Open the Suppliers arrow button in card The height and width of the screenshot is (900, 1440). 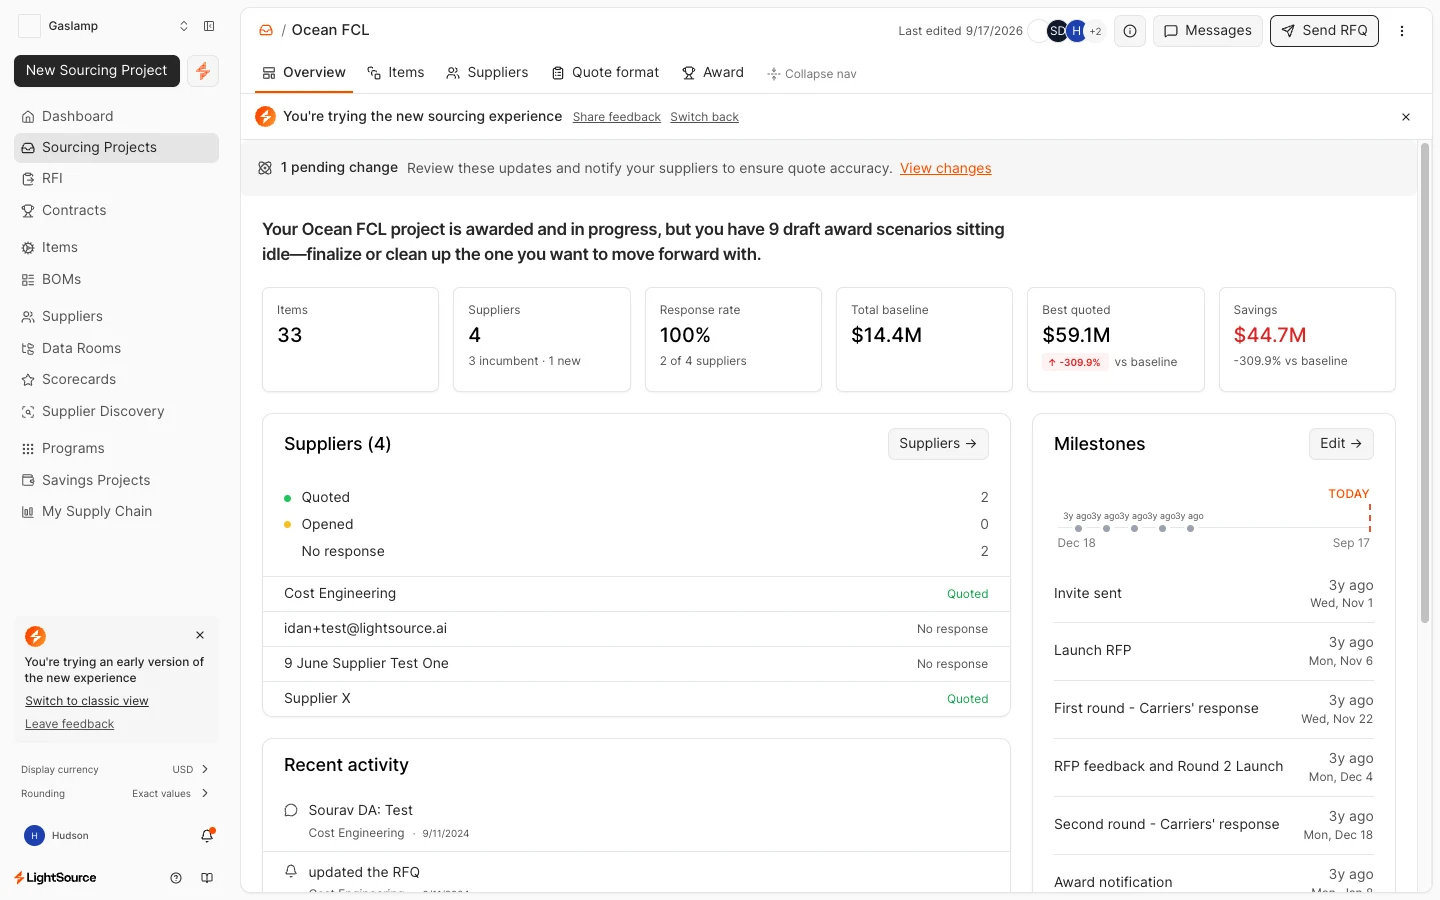938,444
